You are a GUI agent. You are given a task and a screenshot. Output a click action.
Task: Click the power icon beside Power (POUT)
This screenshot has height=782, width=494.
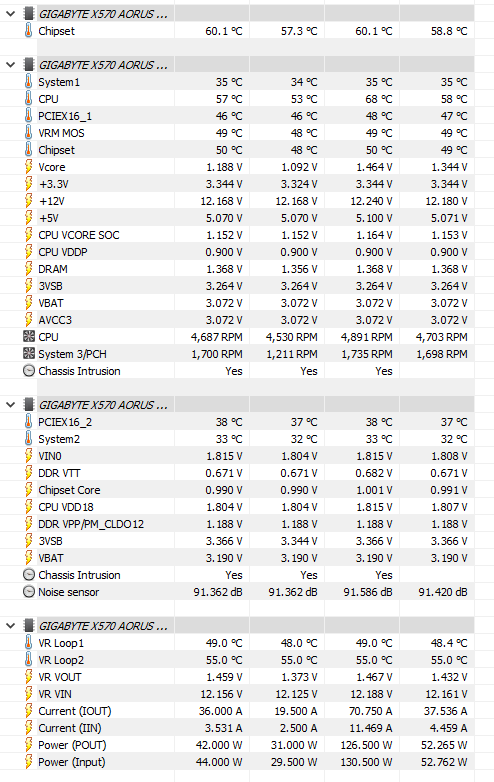pos(29,745)
